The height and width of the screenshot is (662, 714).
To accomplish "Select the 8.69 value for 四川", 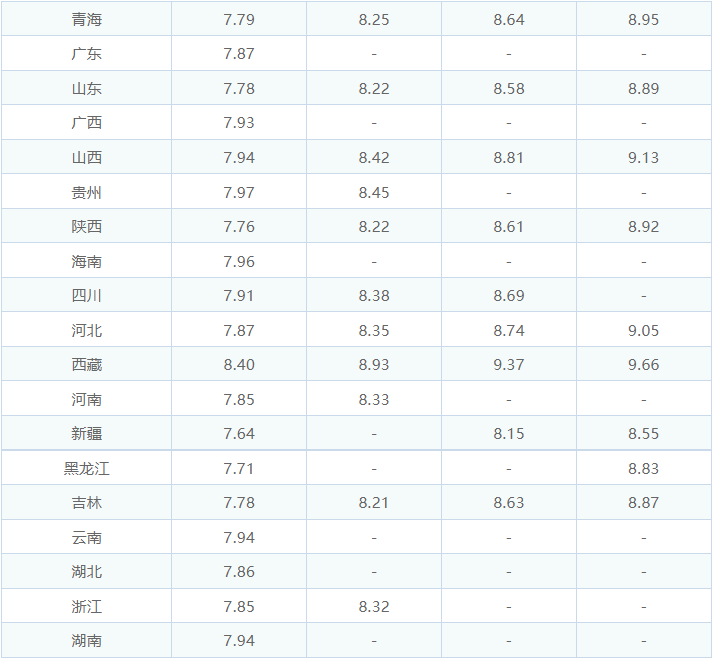I will [x=509, y=296].
